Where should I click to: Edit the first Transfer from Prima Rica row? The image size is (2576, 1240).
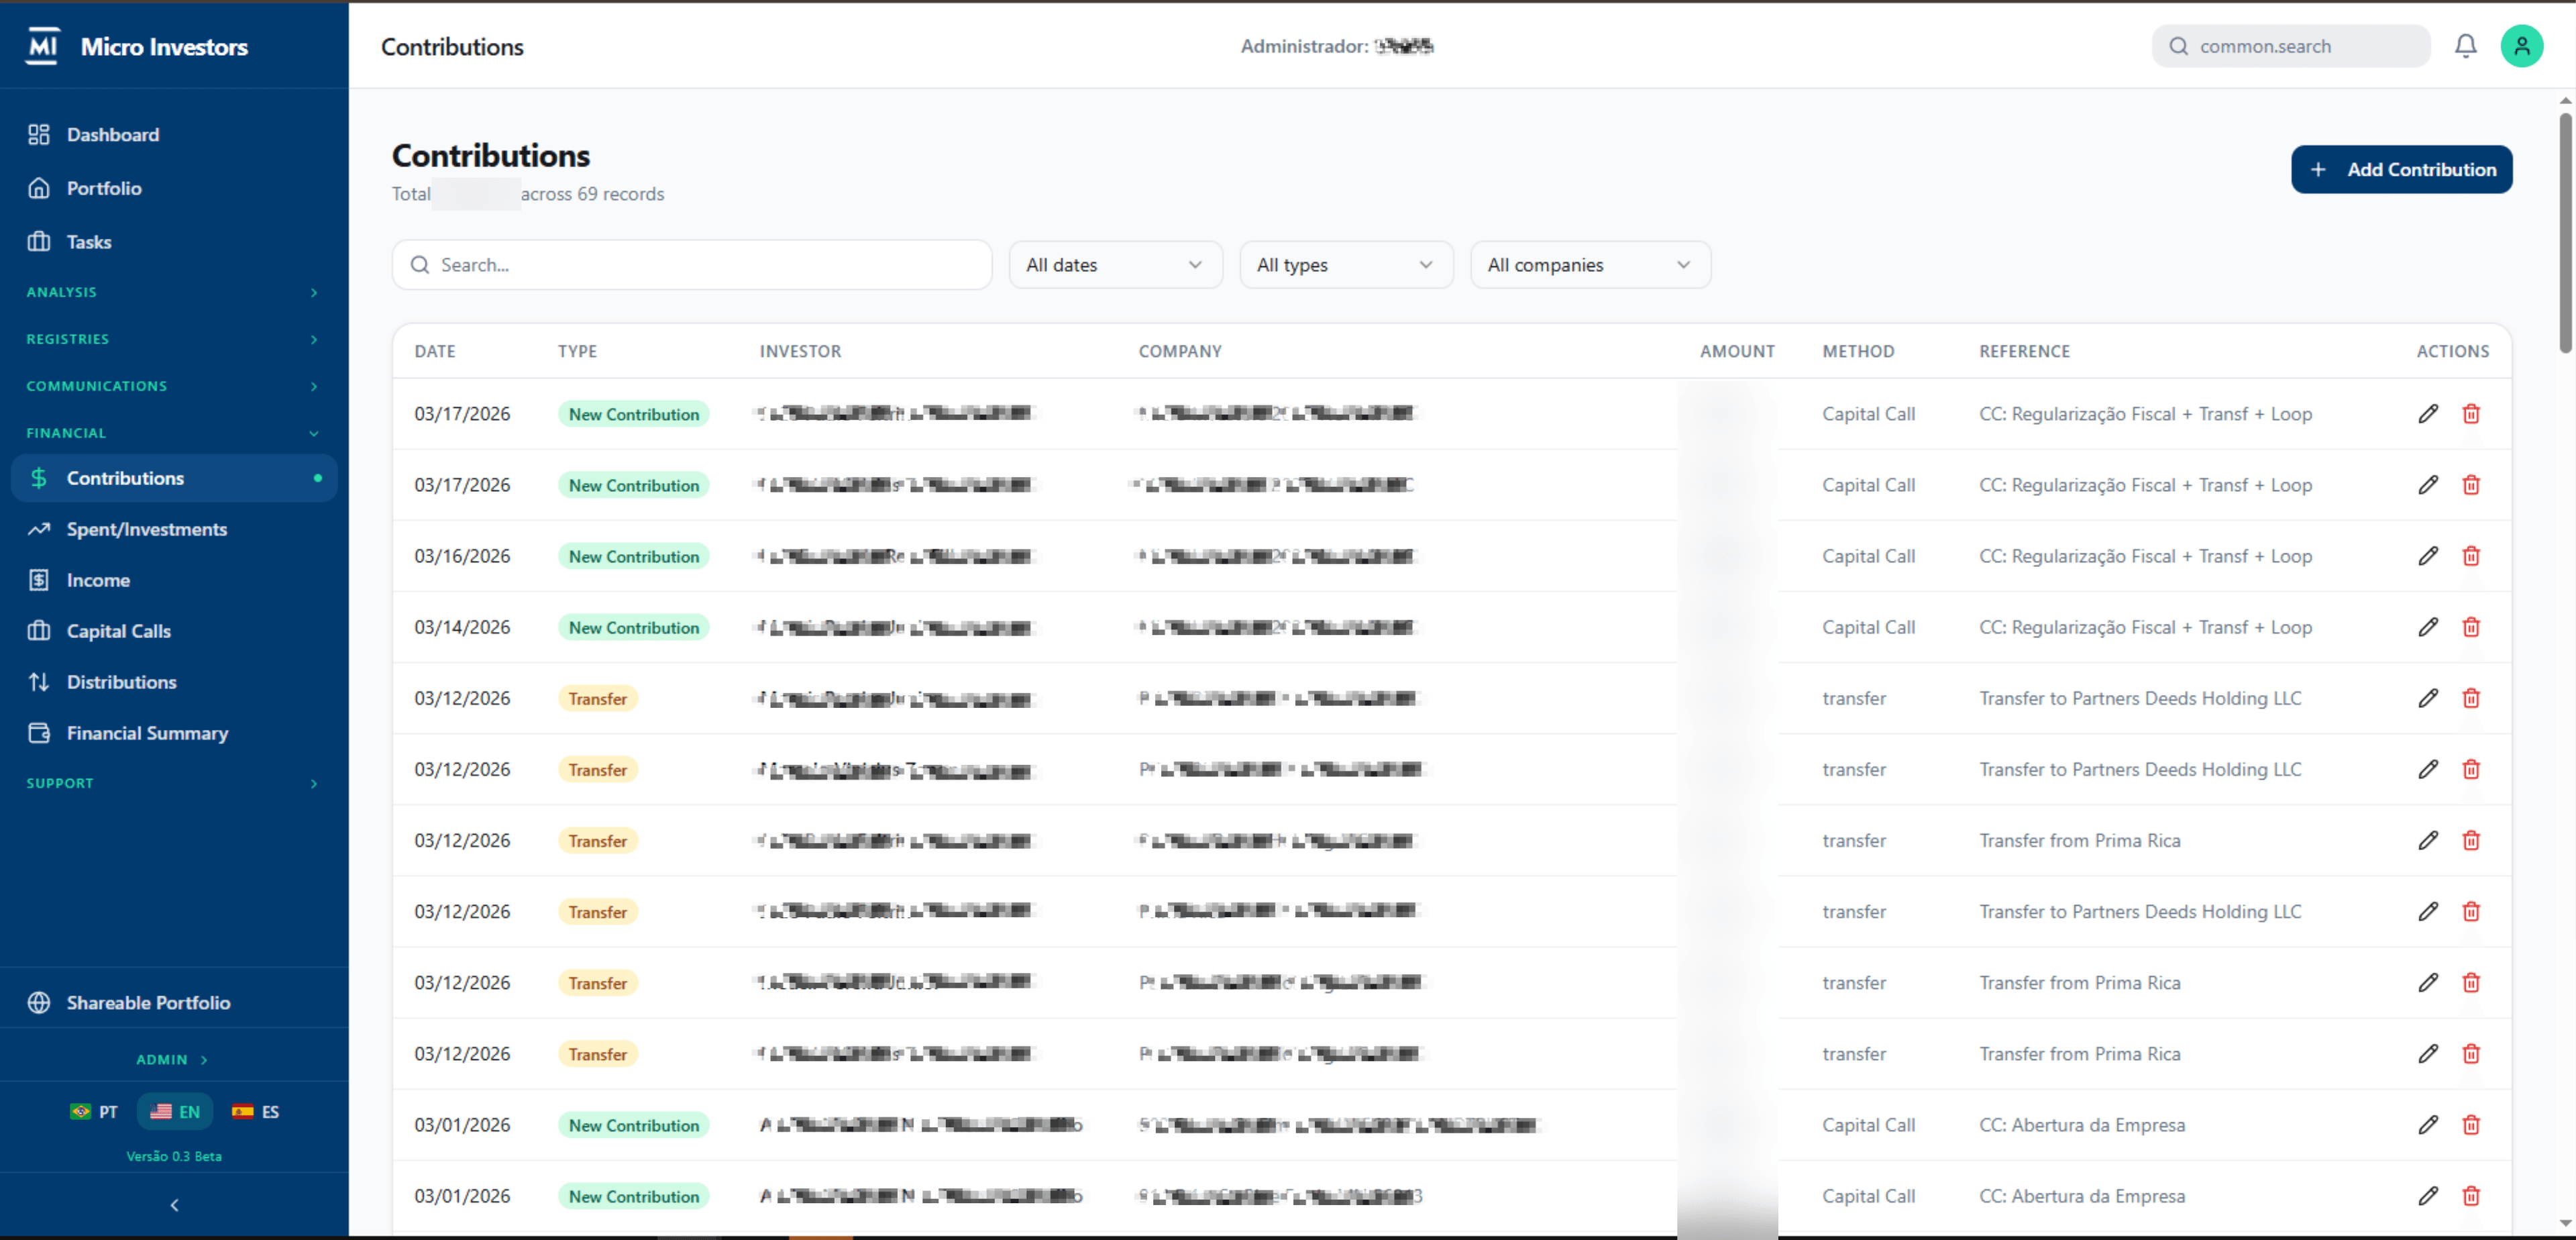click(2427, 840)
